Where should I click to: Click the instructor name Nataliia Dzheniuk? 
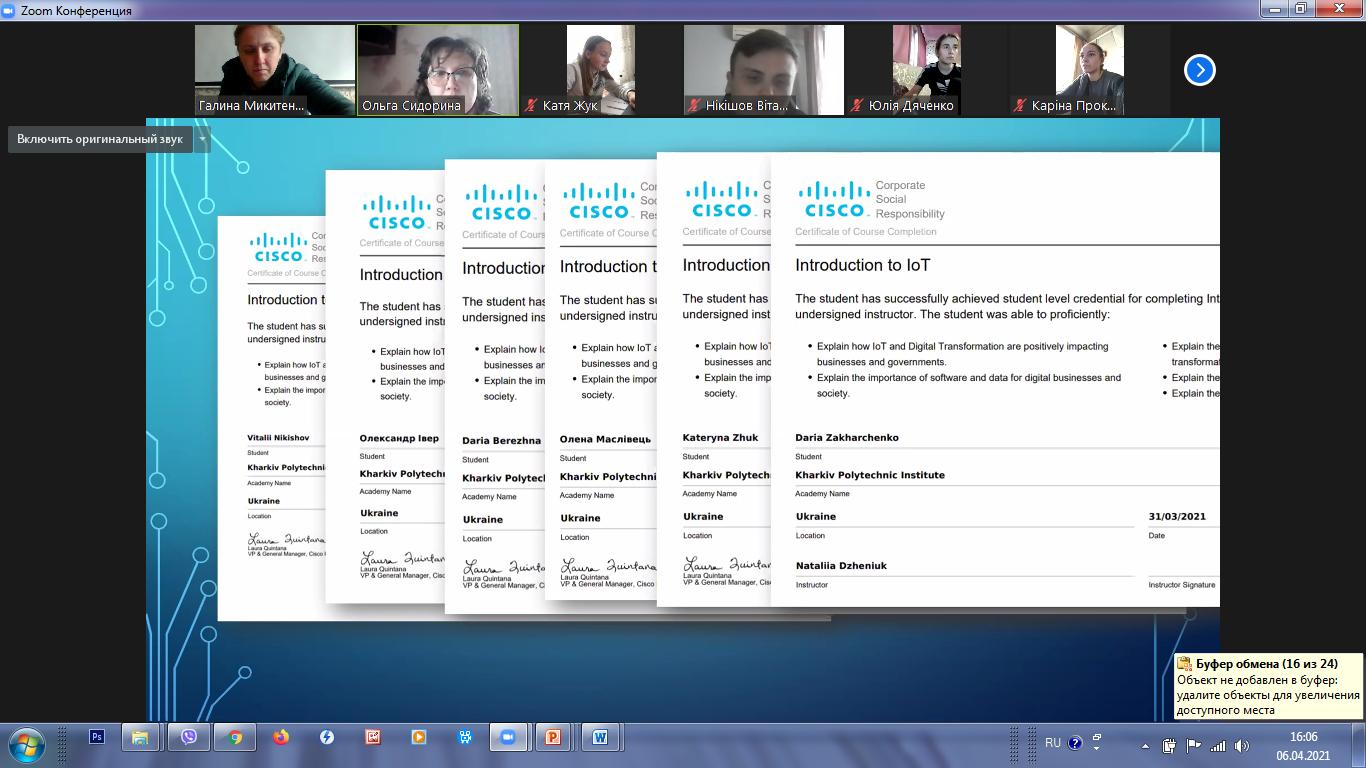(x=841, y=566)
